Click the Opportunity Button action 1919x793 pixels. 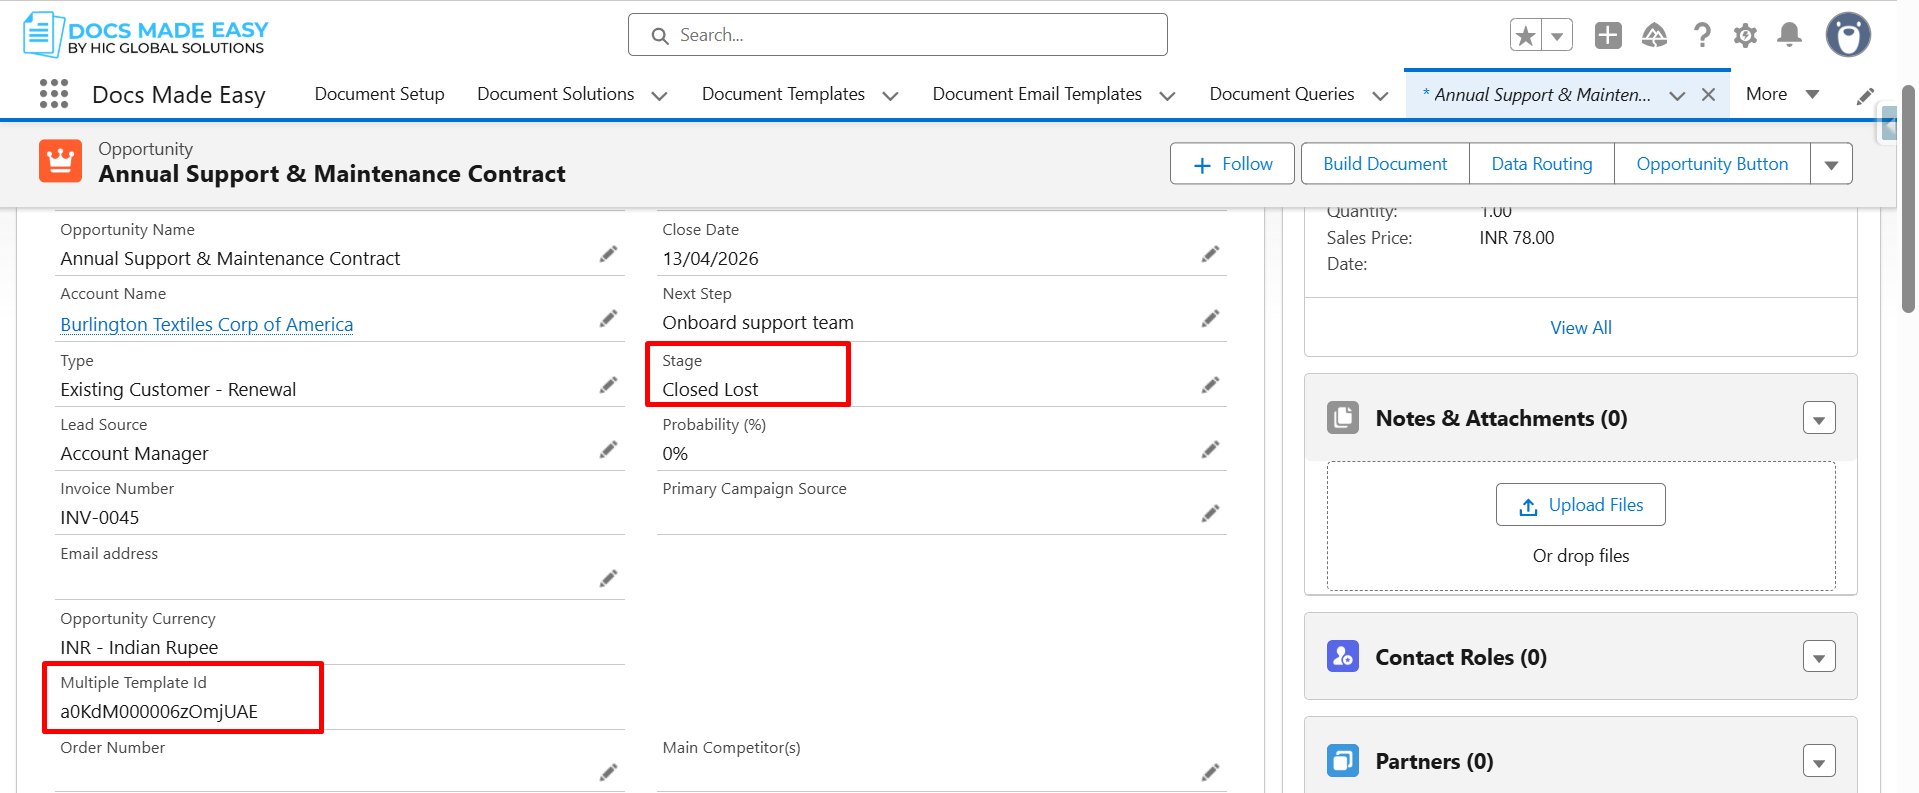1712,164
